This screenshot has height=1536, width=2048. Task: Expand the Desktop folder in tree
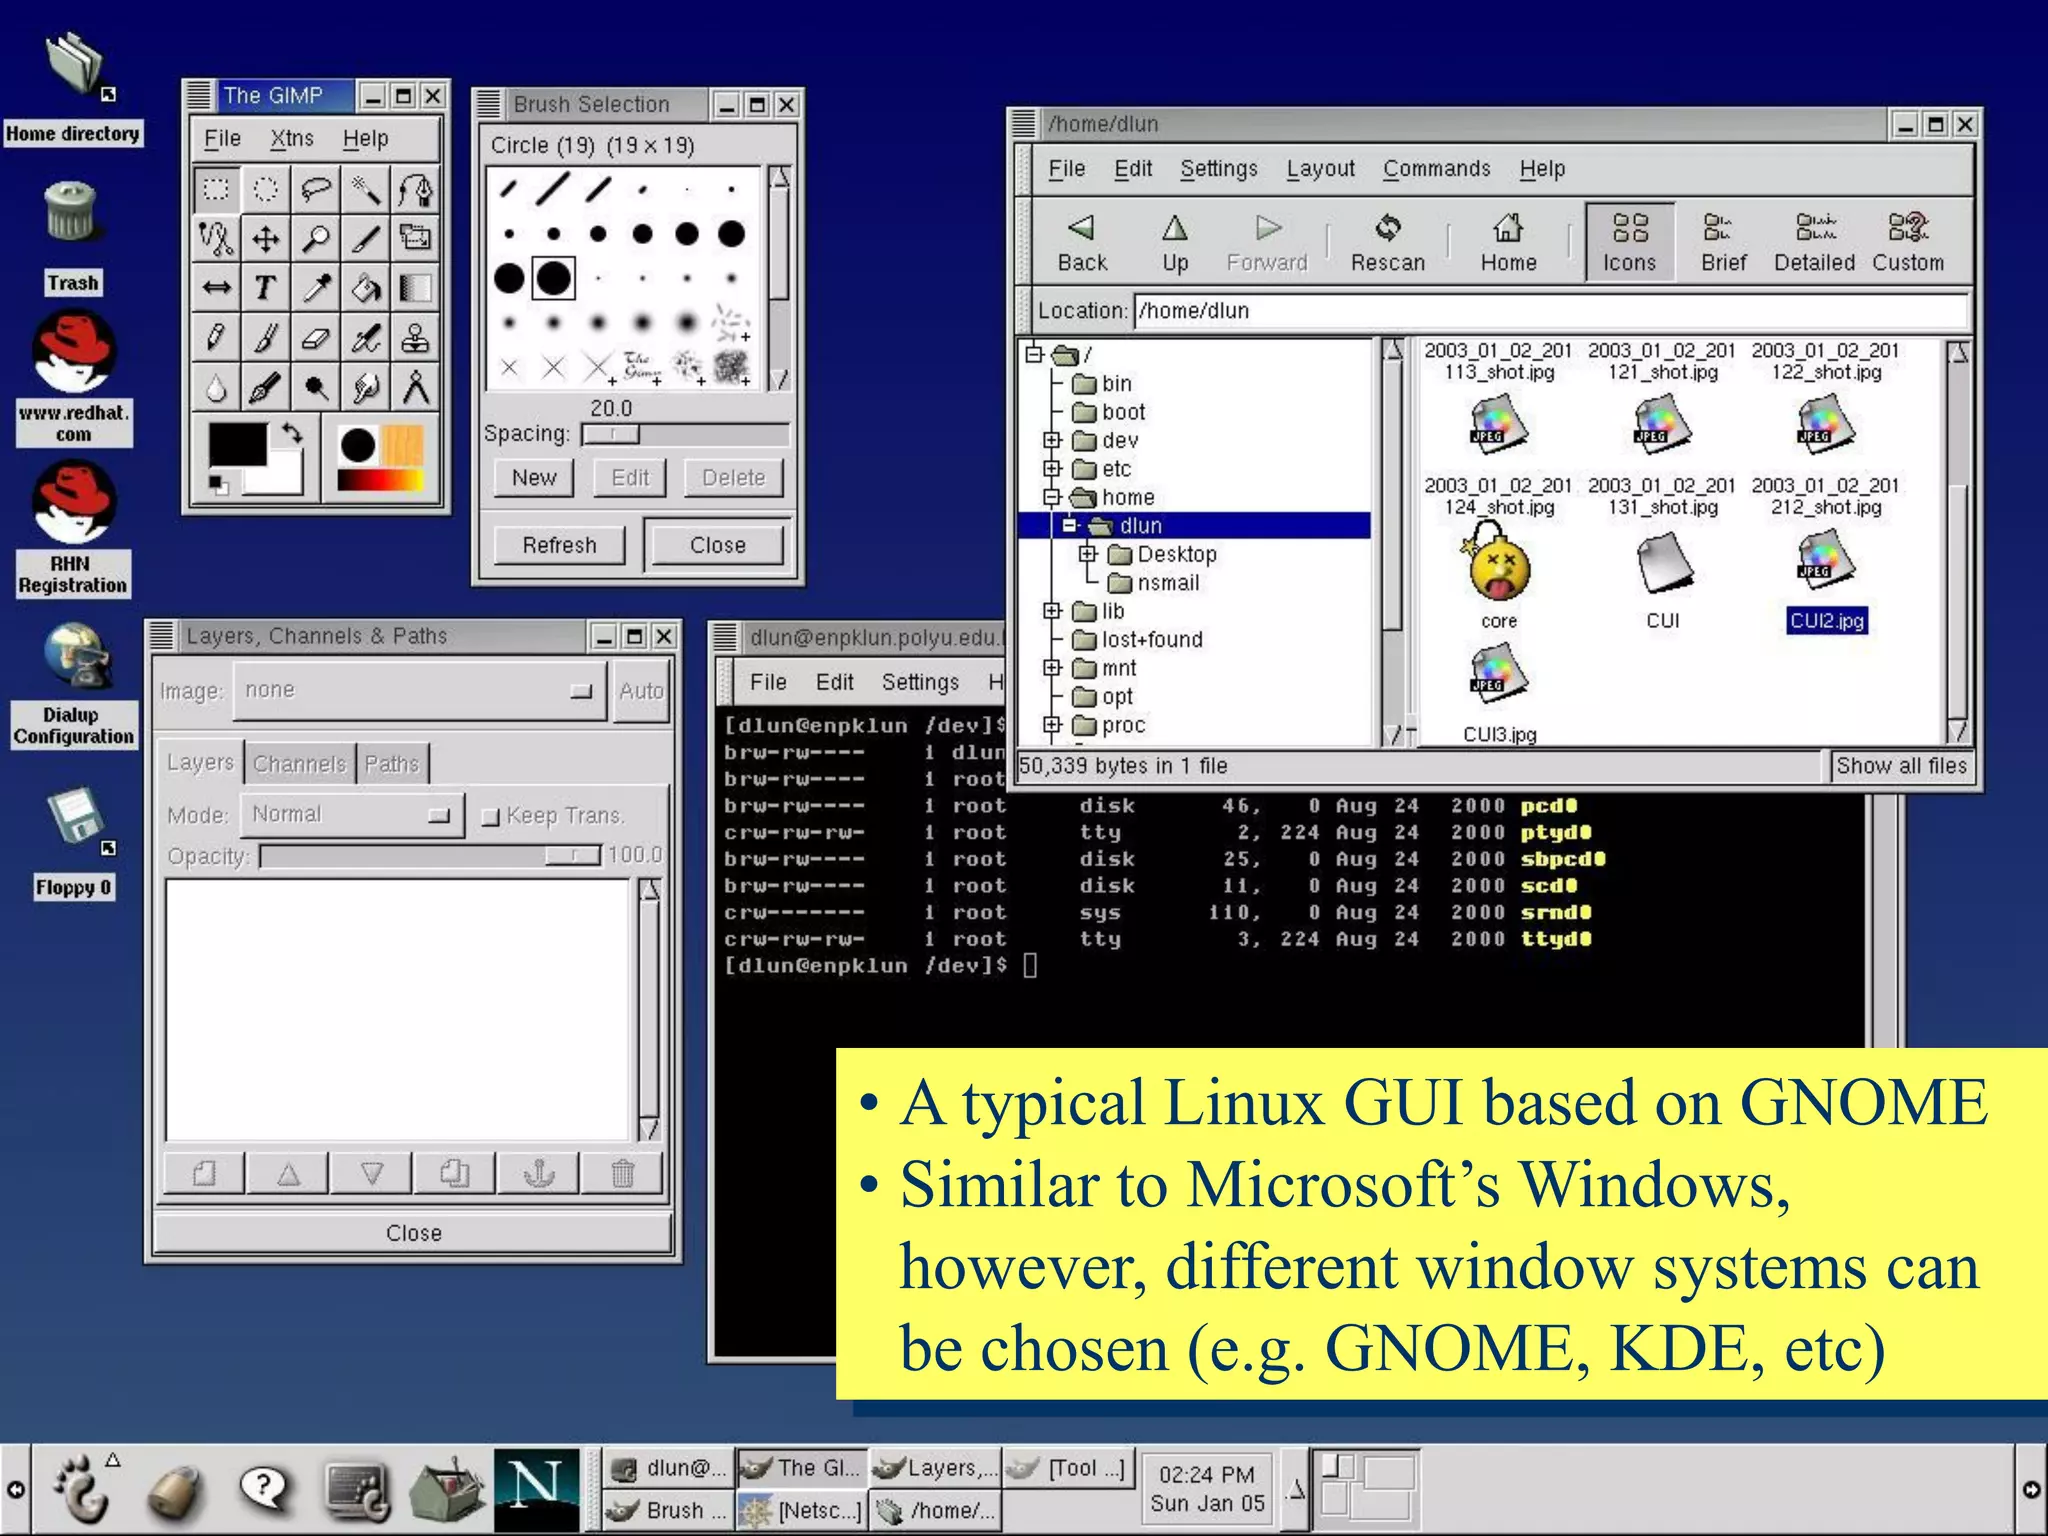(1088, 553)
